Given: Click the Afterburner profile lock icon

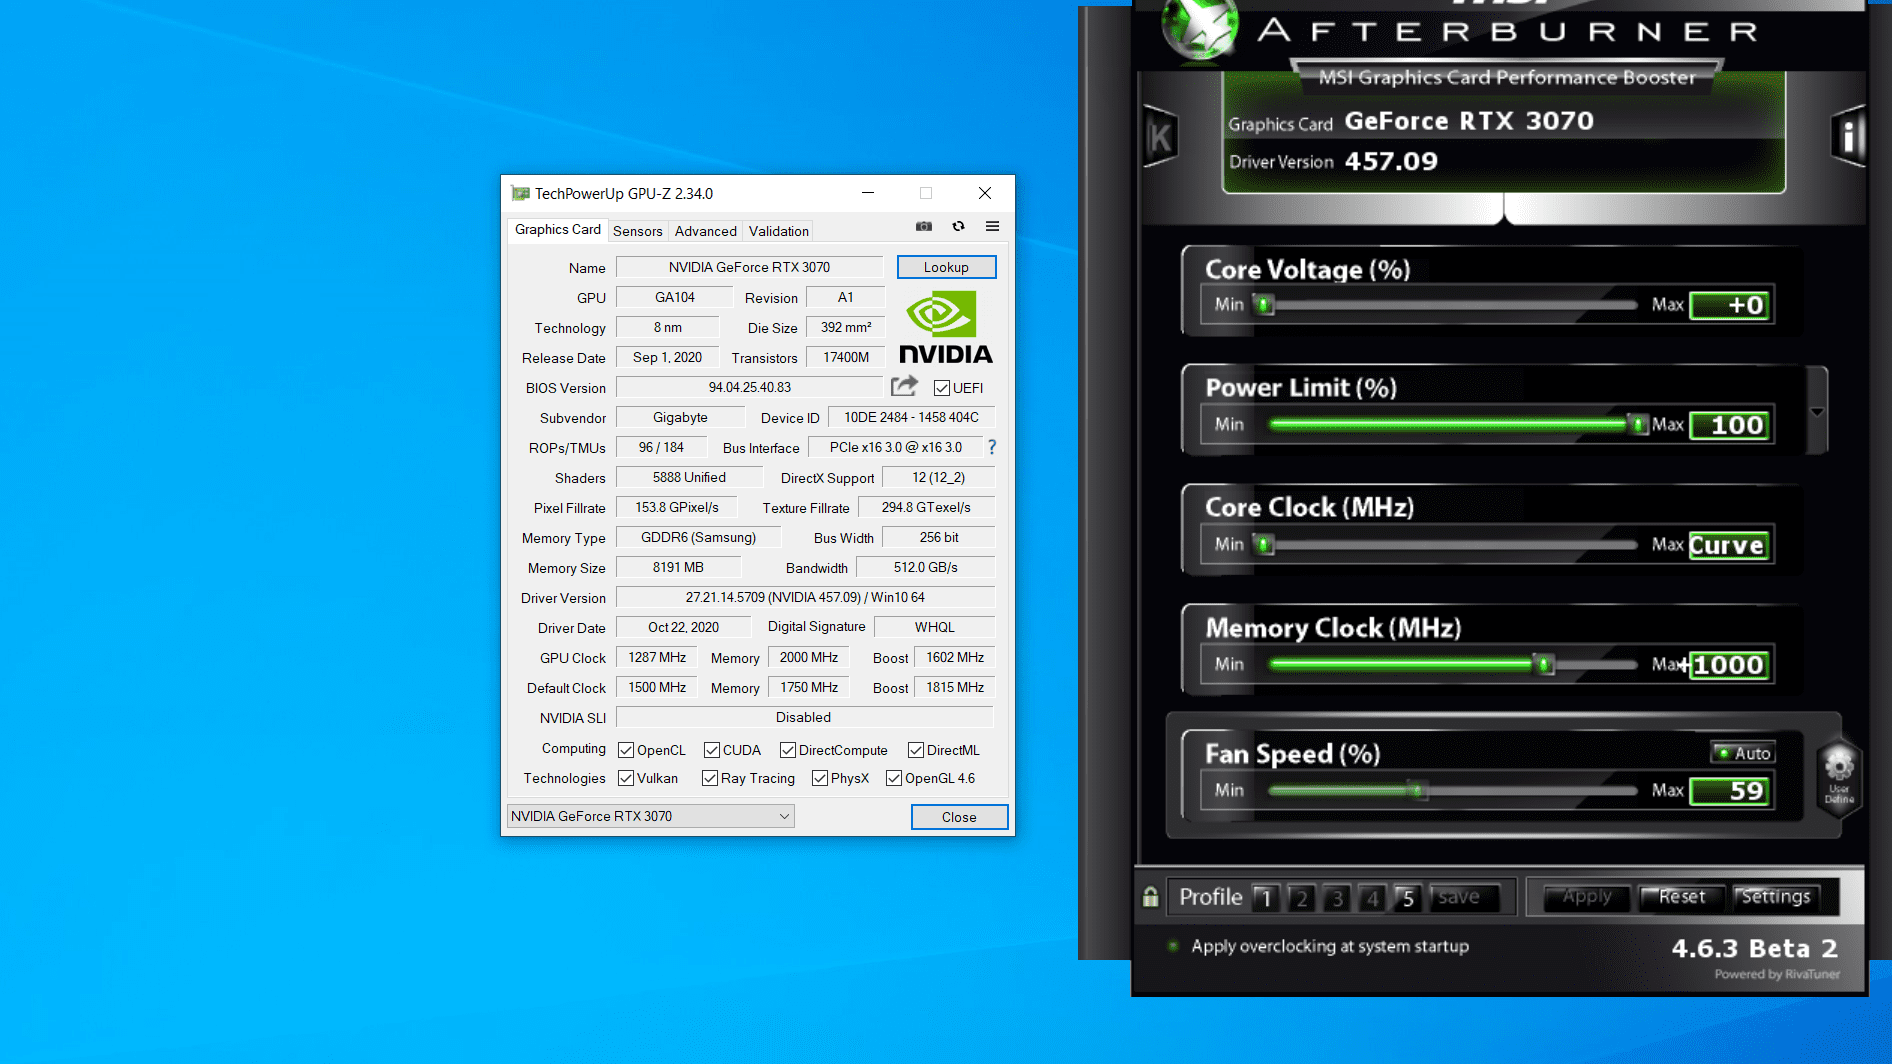Looking at the screenshot, I should click(1151, 897).
